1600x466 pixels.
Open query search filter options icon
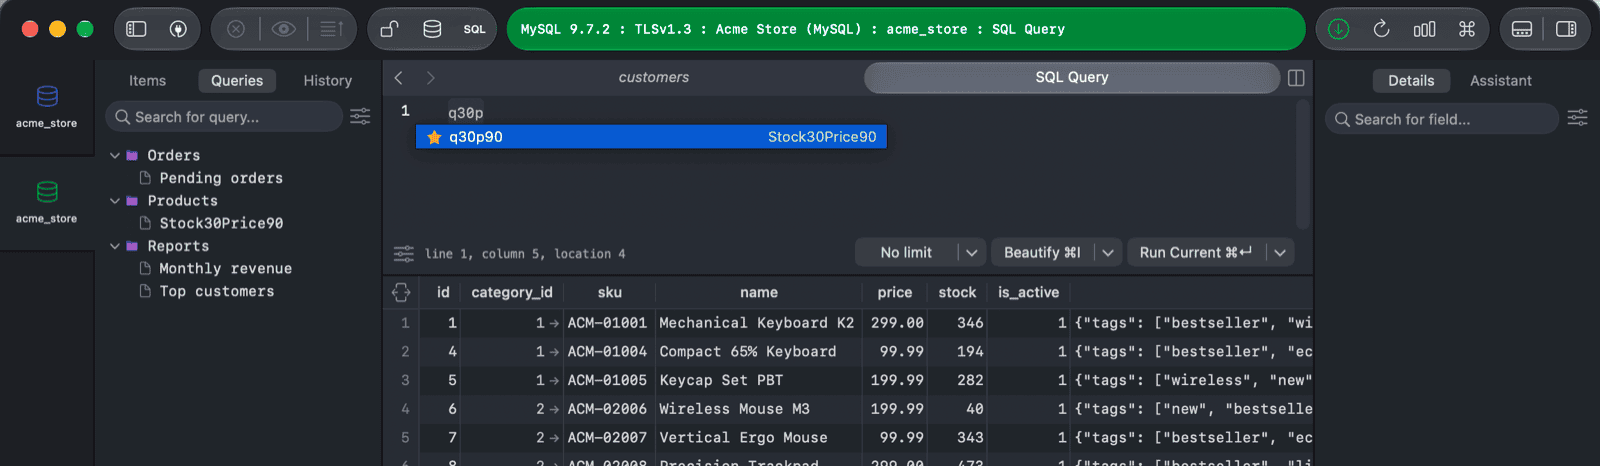[360, 117]
